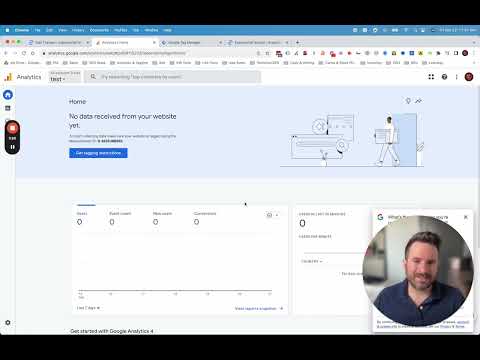Screen dimensions: 480x360
Task: Select the Event count metric
Action: (120, 218)
